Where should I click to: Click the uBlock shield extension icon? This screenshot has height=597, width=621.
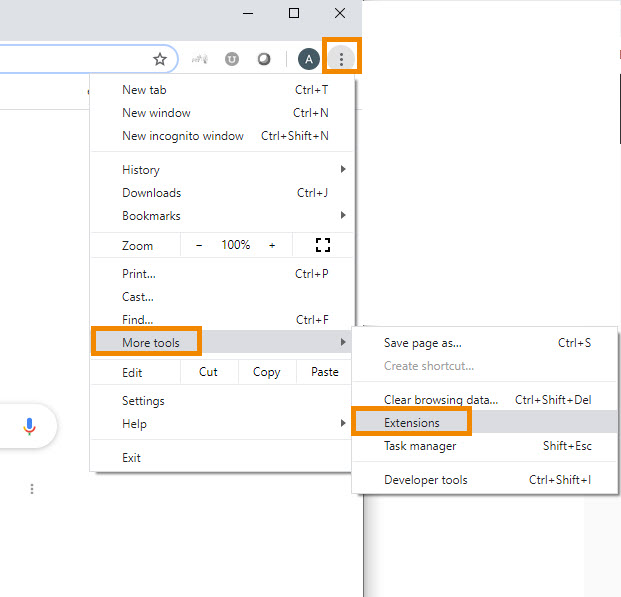point(232,59)
